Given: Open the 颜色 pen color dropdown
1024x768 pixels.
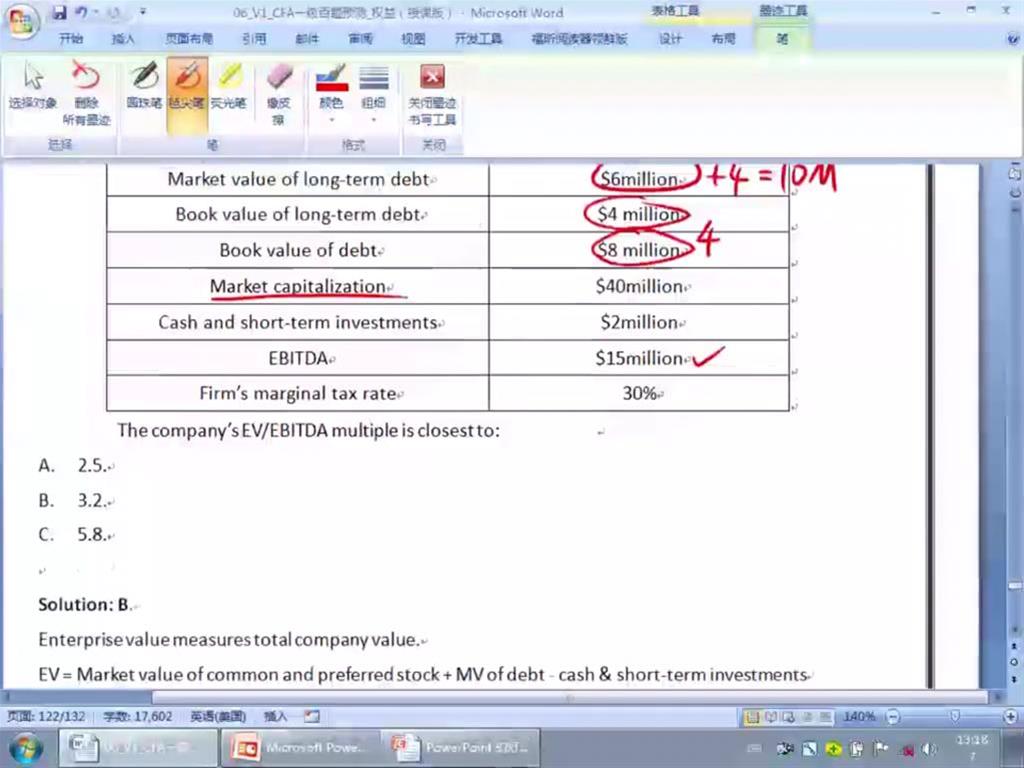Looking at the screenshot, I should pyautogui.click(x=331, y=93).
